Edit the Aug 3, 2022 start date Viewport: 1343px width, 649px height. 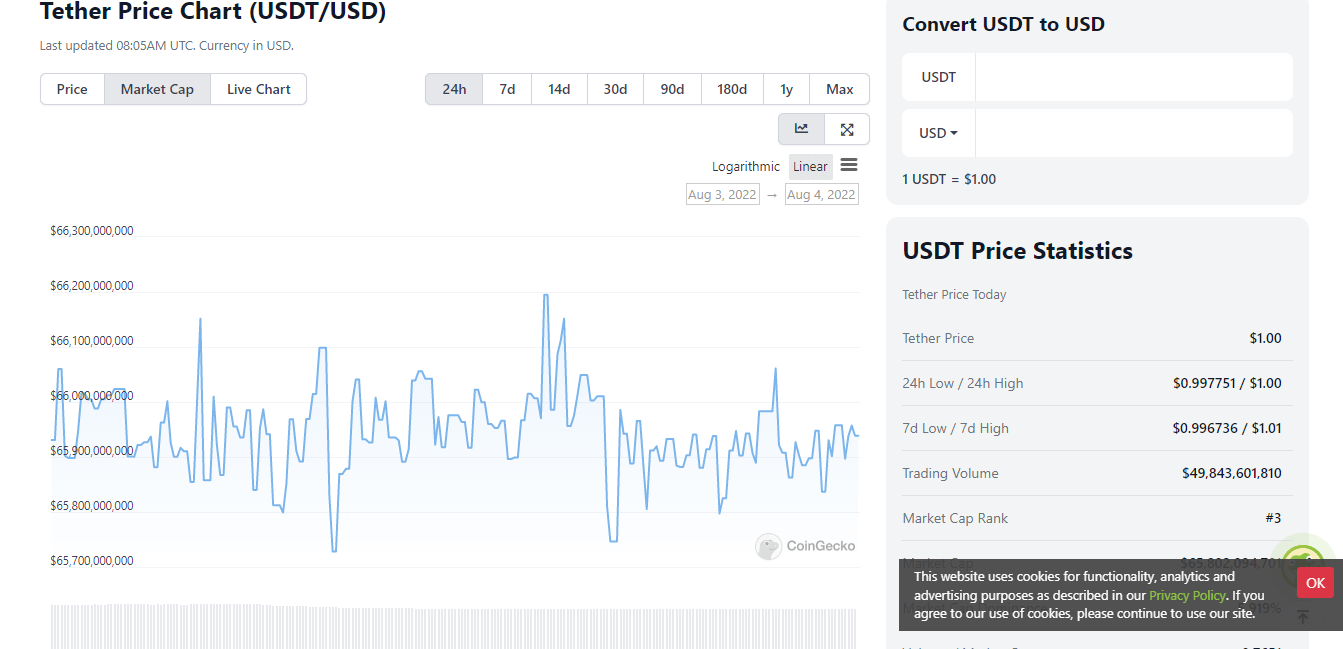722,195
